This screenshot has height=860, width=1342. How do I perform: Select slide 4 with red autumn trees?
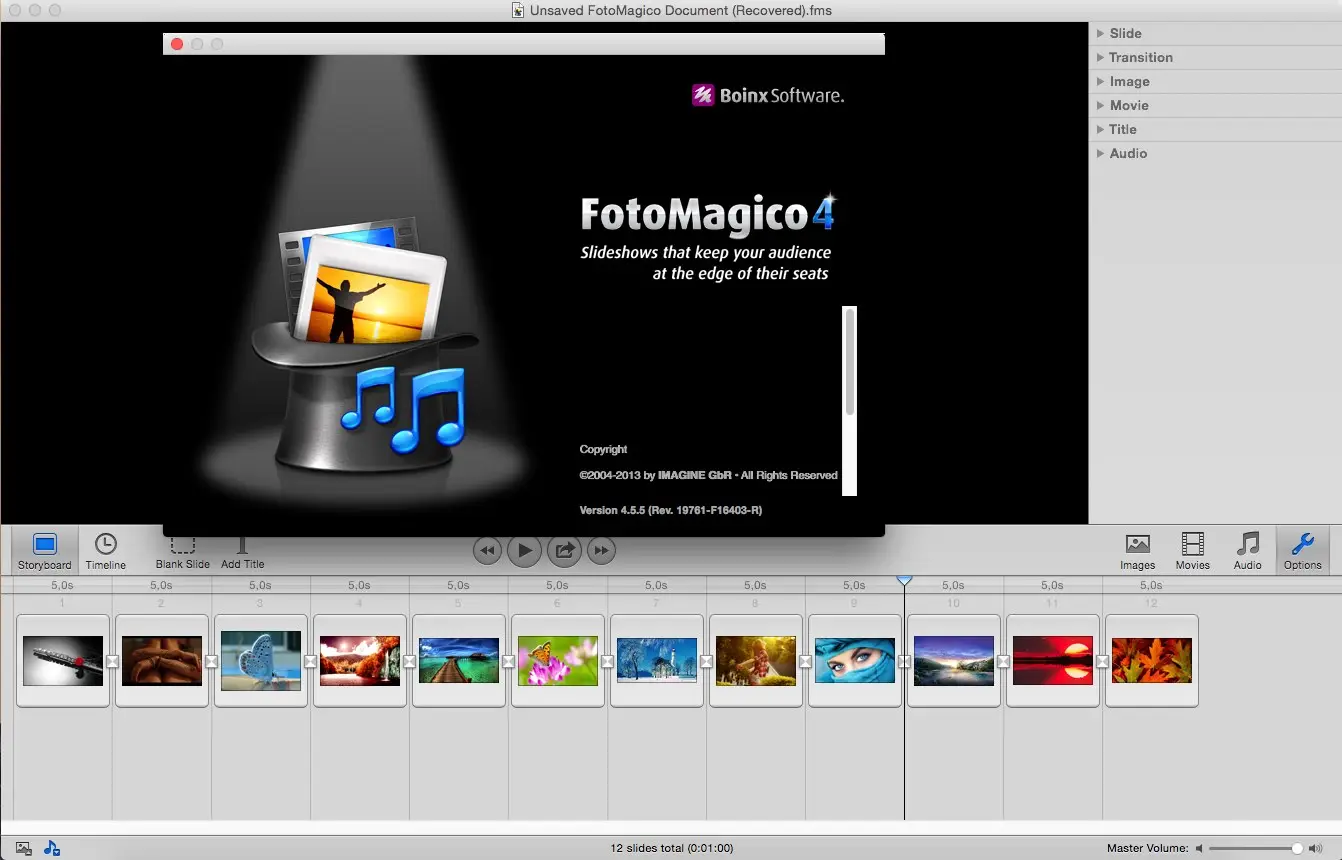pos(360,661)
